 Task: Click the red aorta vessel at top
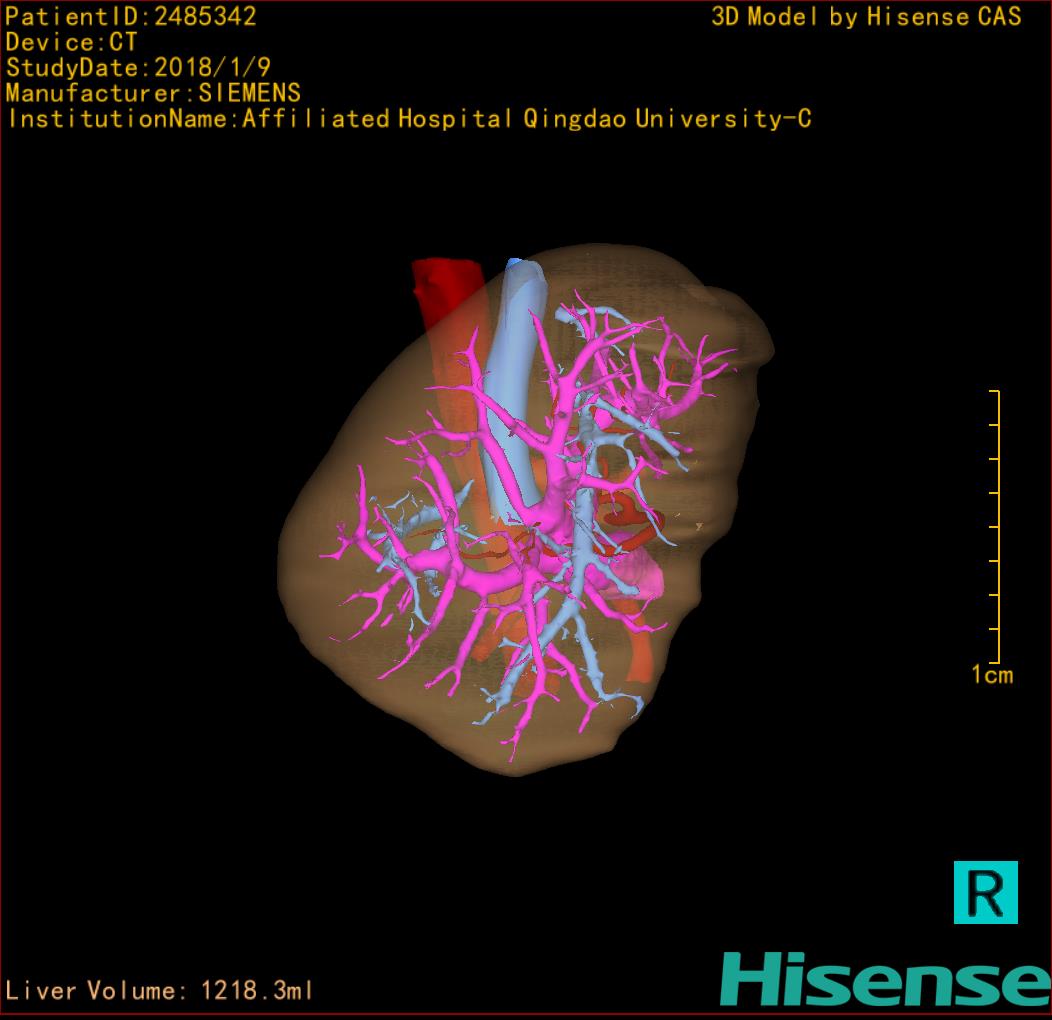[448, 295]
